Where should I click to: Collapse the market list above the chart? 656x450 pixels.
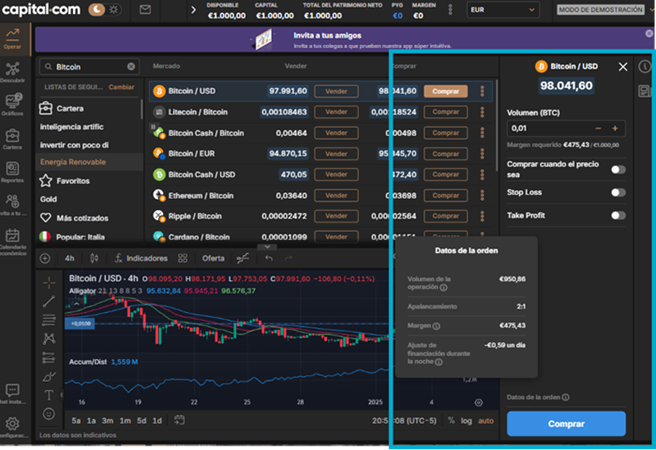pyautogui.click(x=267, y=247)
